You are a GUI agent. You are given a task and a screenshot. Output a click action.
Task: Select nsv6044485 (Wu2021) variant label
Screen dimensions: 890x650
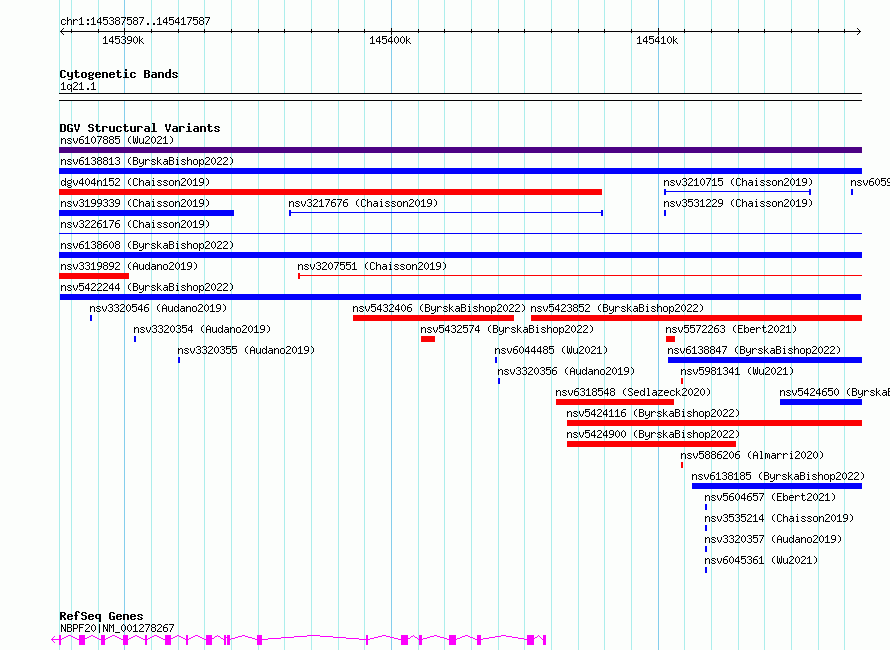551,350
